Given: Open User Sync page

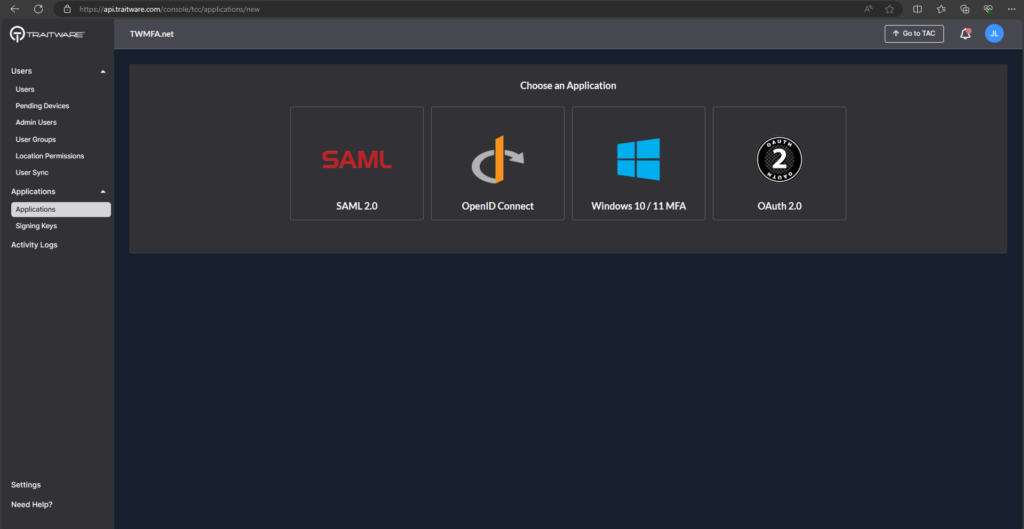Looking at the screenshot, I should 32,173.
